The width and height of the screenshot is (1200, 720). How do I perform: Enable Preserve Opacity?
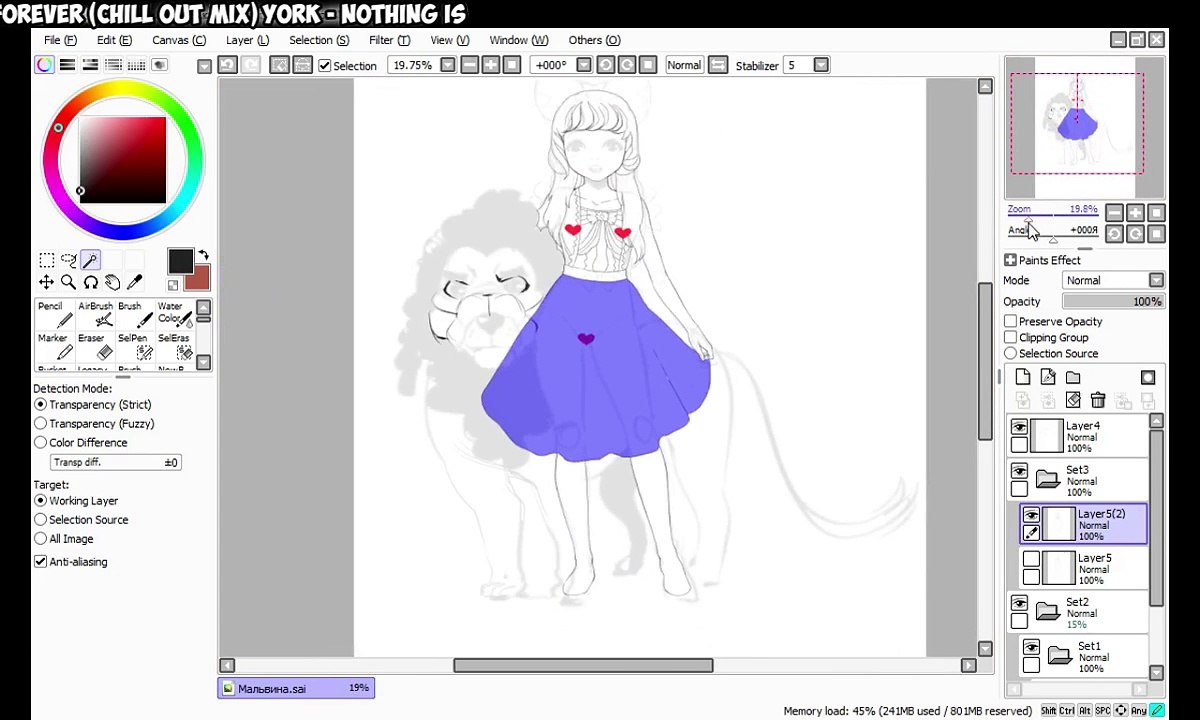[1010, 321]
